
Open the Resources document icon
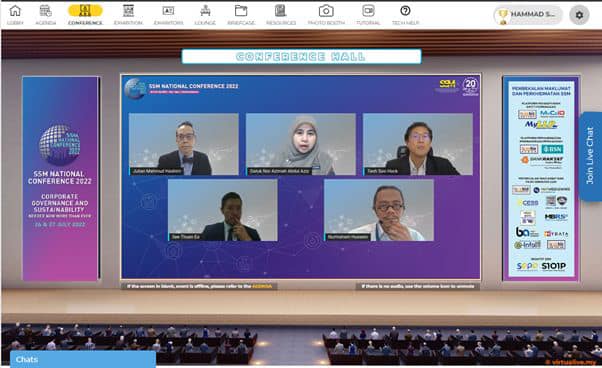pyautogui.click(x=281, y=11)
